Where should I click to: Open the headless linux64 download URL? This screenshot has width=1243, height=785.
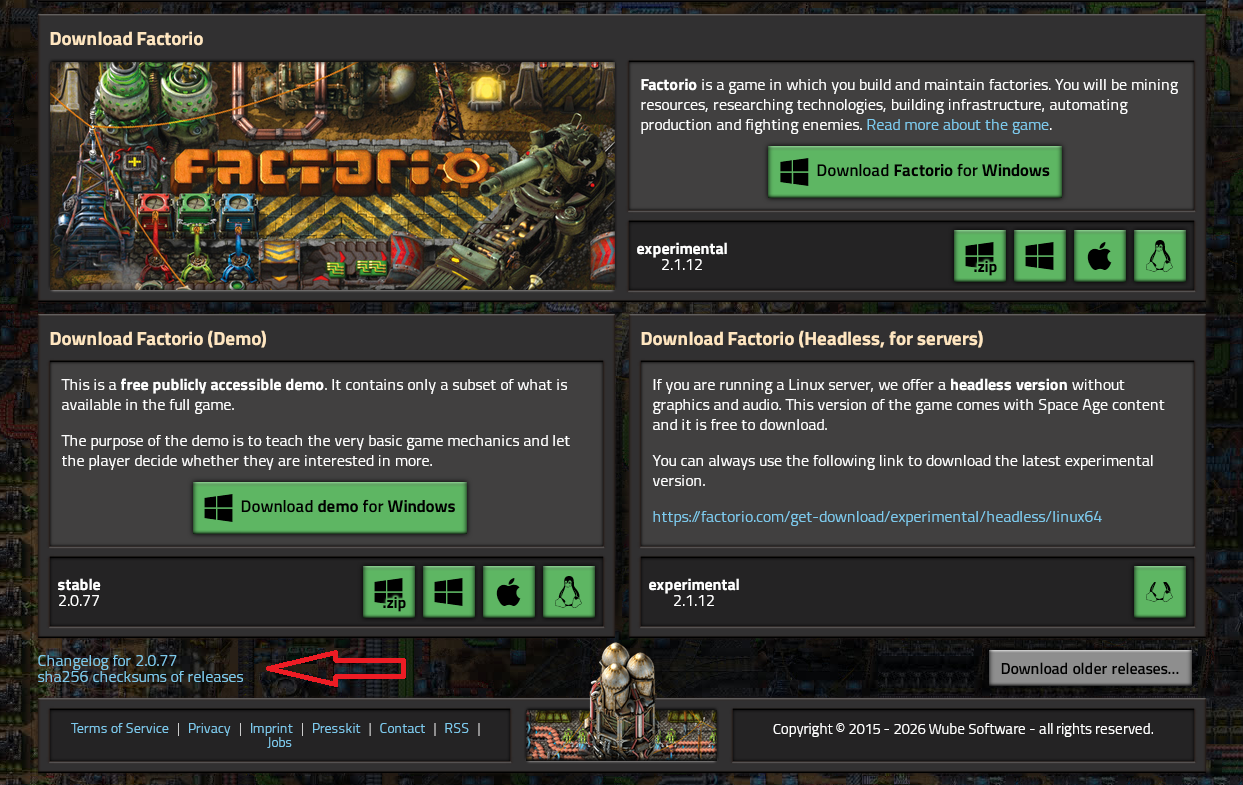point(877,517)
